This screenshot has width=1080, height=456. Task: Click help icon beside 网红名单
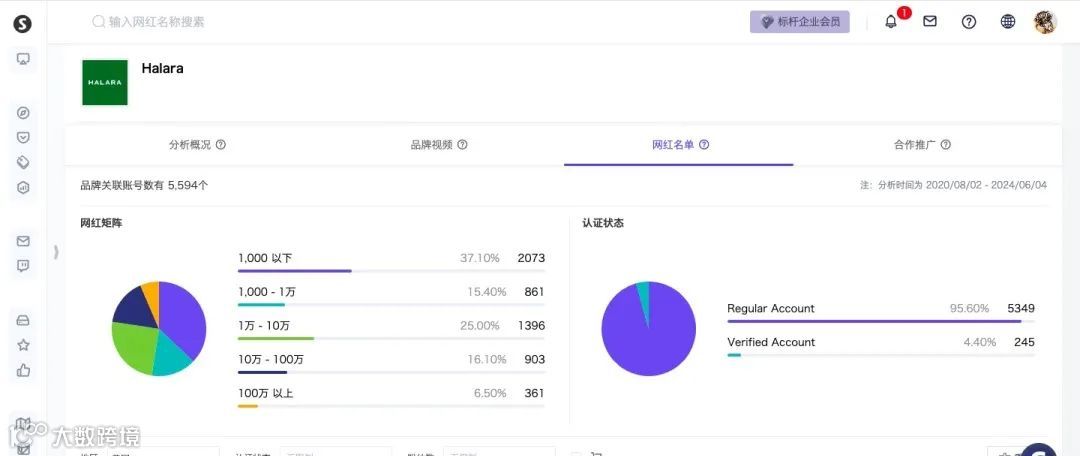tap(704, 145)
